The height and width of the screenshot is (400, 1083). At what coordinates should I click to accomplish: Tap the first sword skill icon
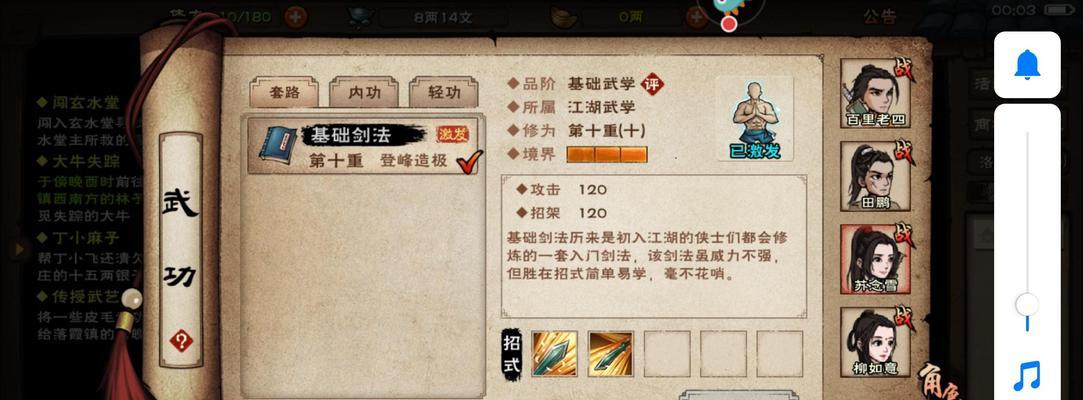click(555, 354)
